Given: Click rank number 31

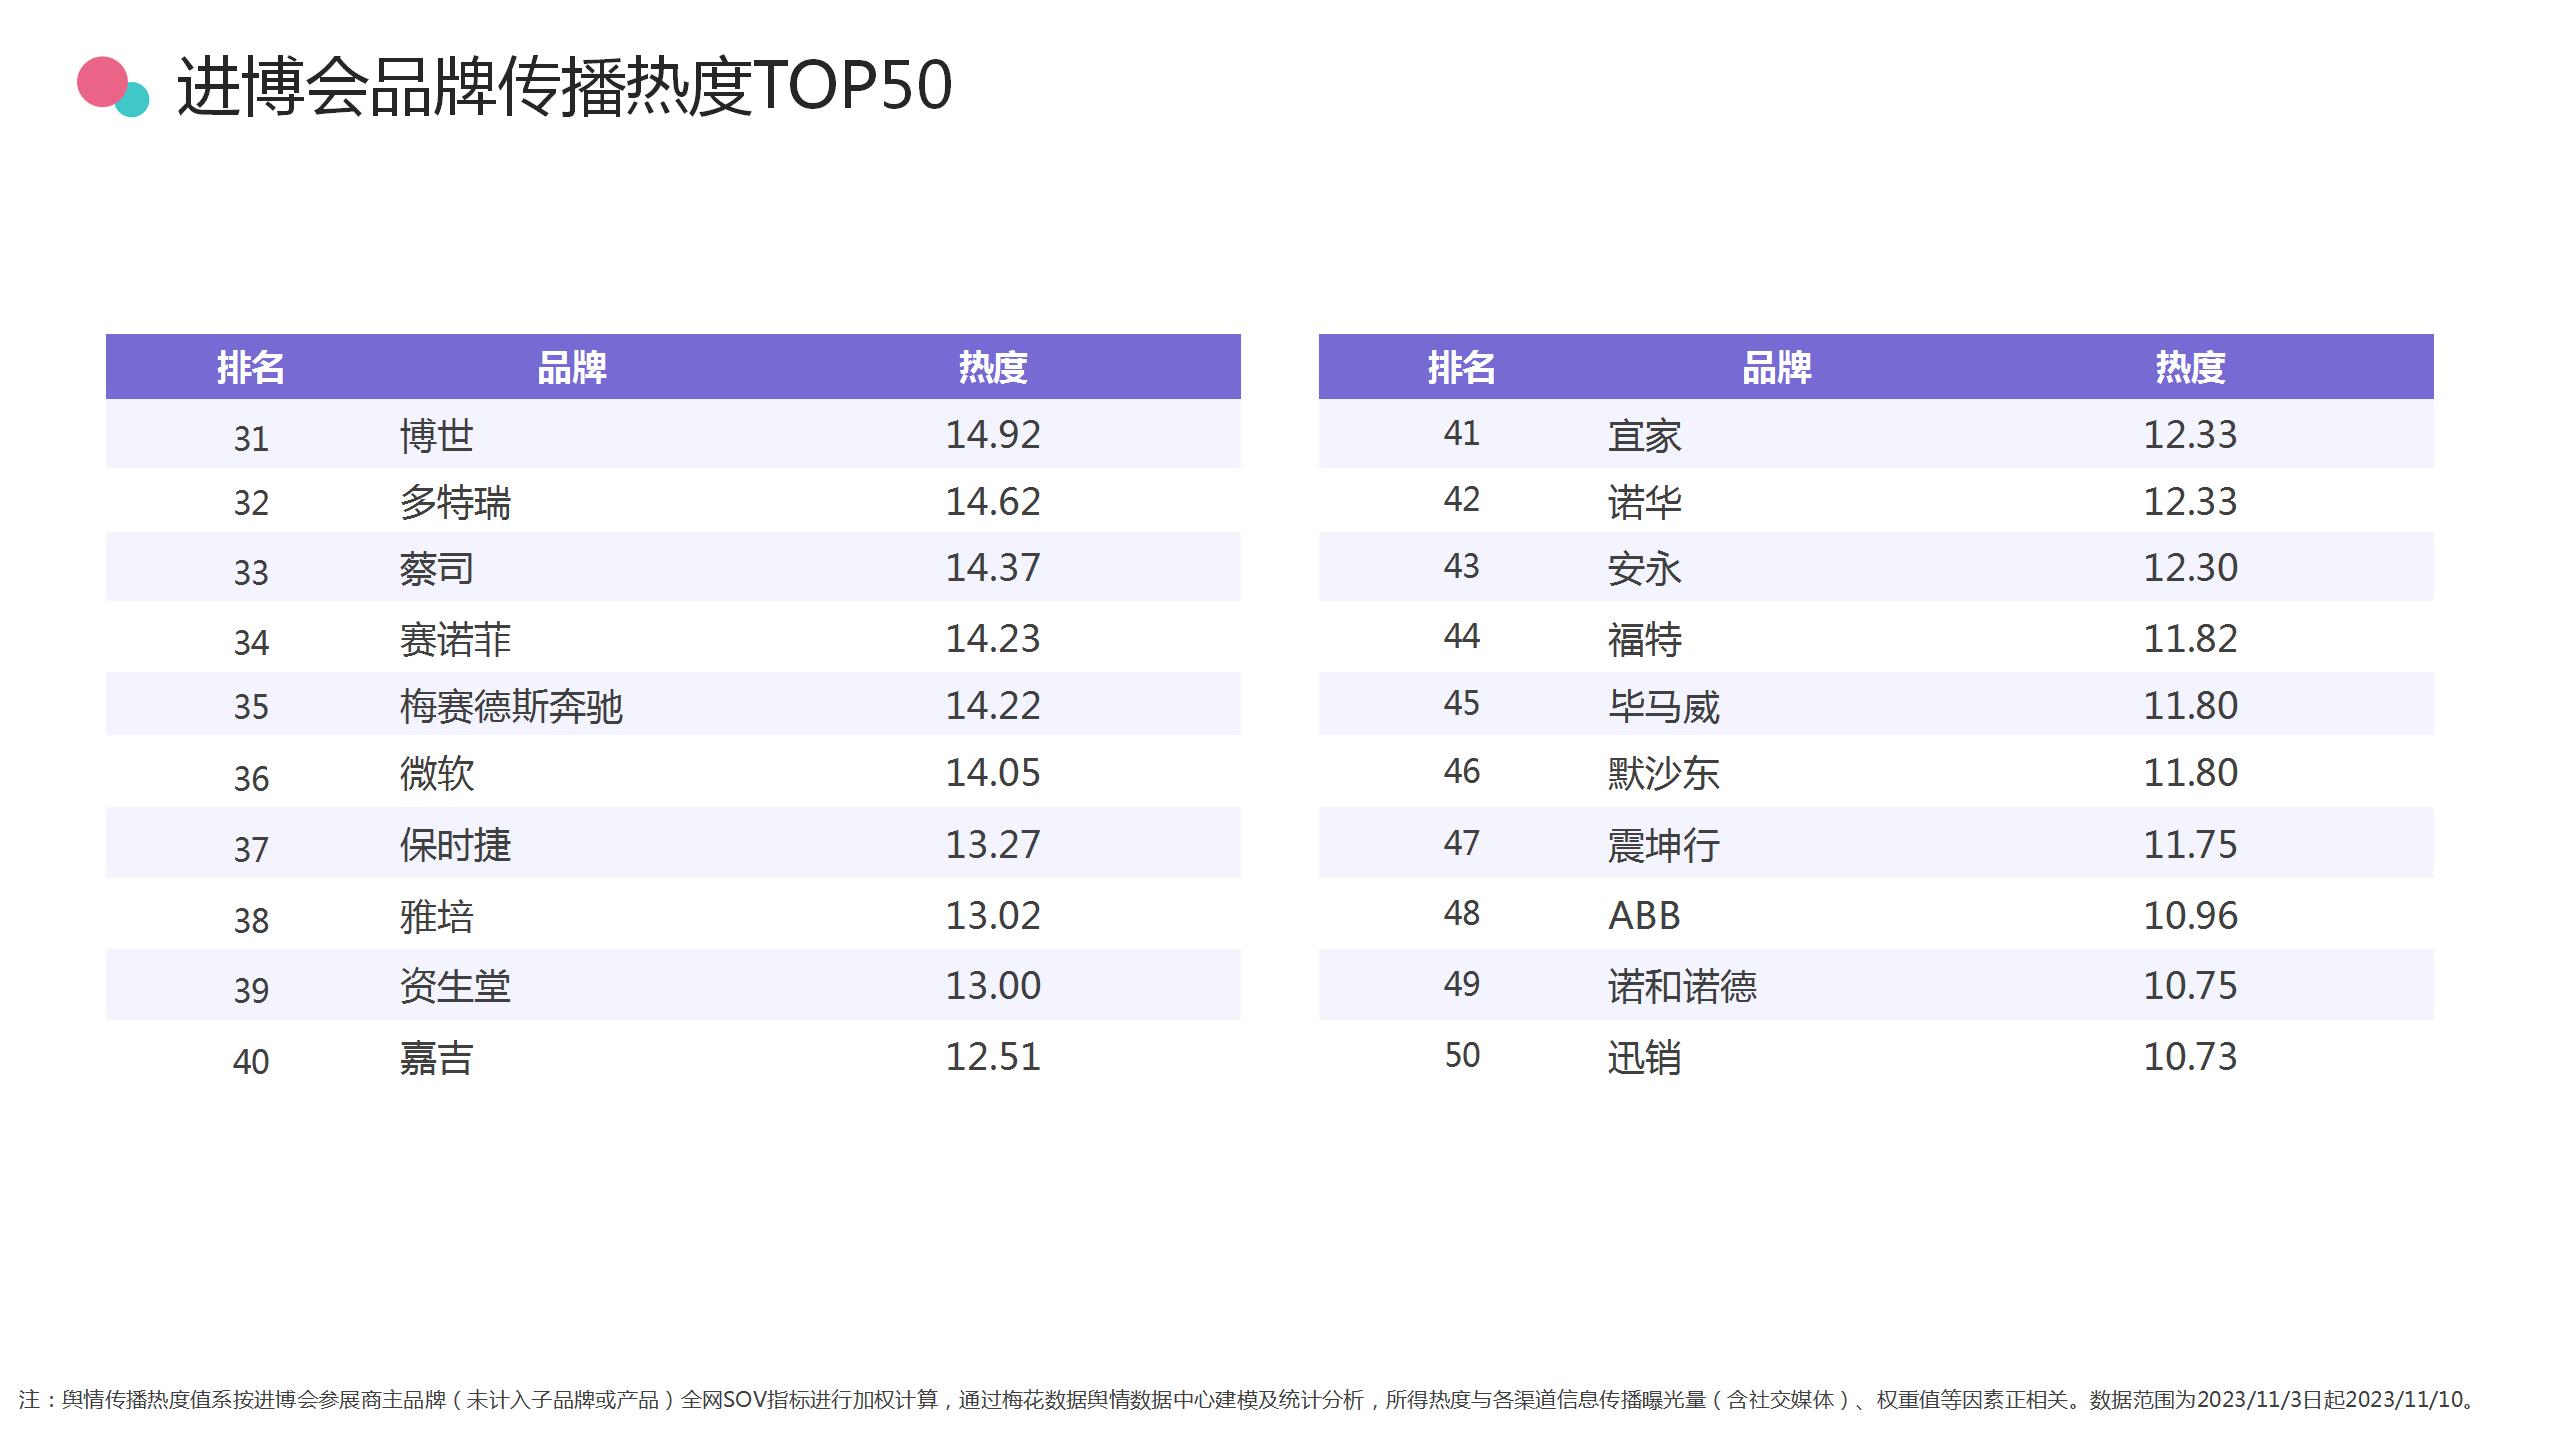Looking at the screenshot, I should (x=251, y=439).
